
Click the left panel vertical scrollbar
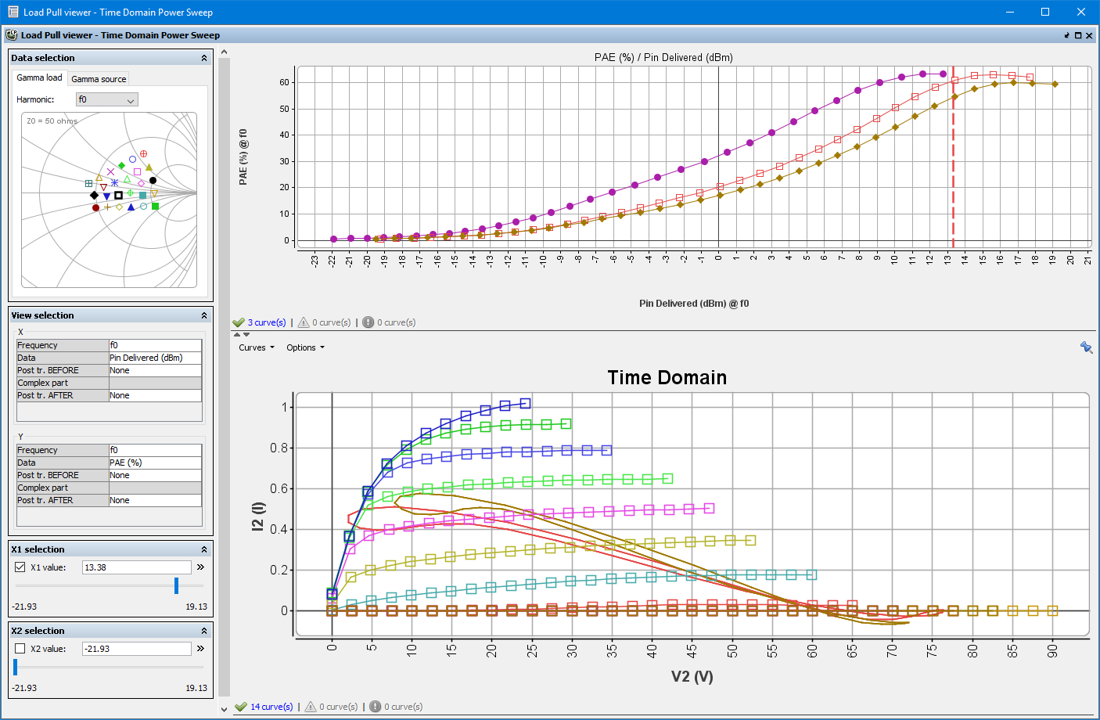(224, 379)
